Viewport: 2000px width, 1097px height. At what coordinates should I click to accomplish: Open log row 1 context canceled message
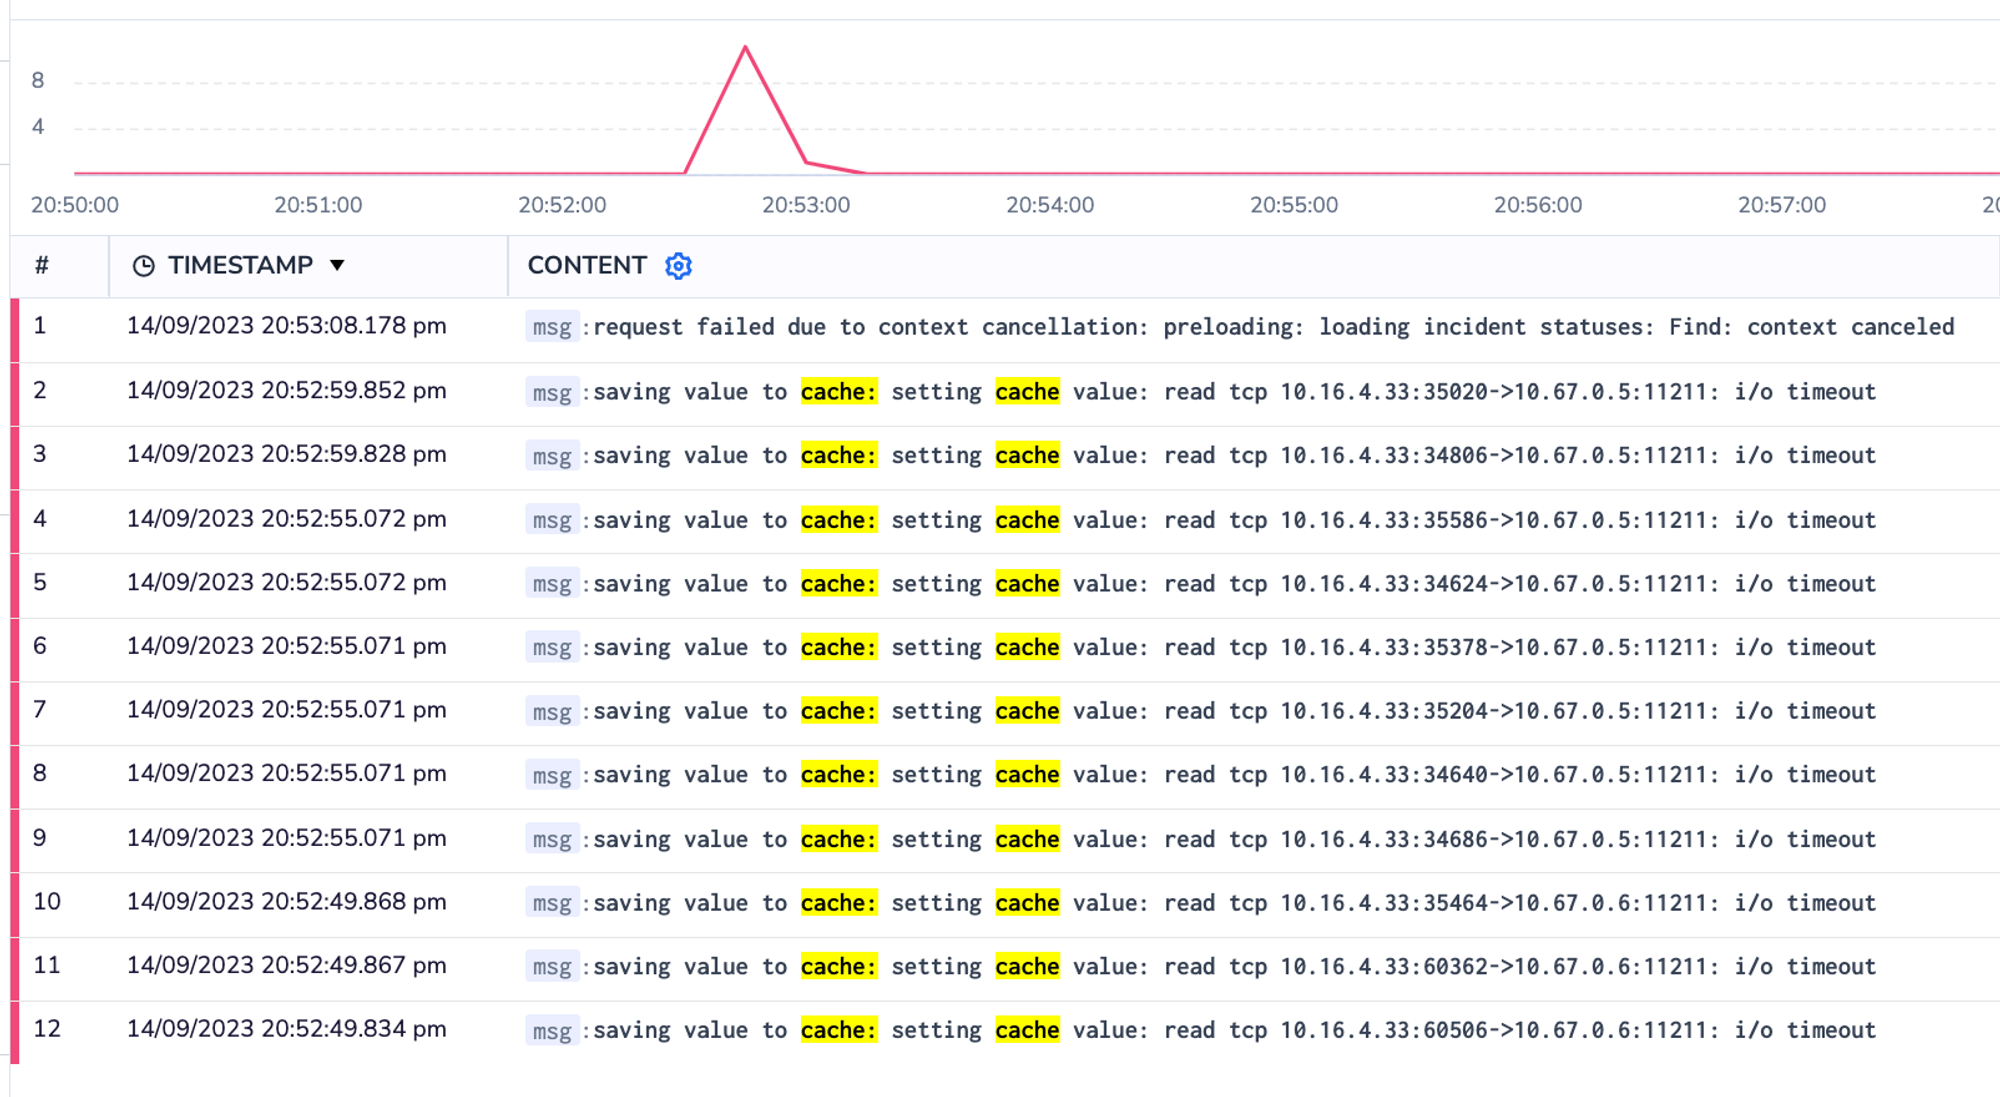coord(1272,327)
